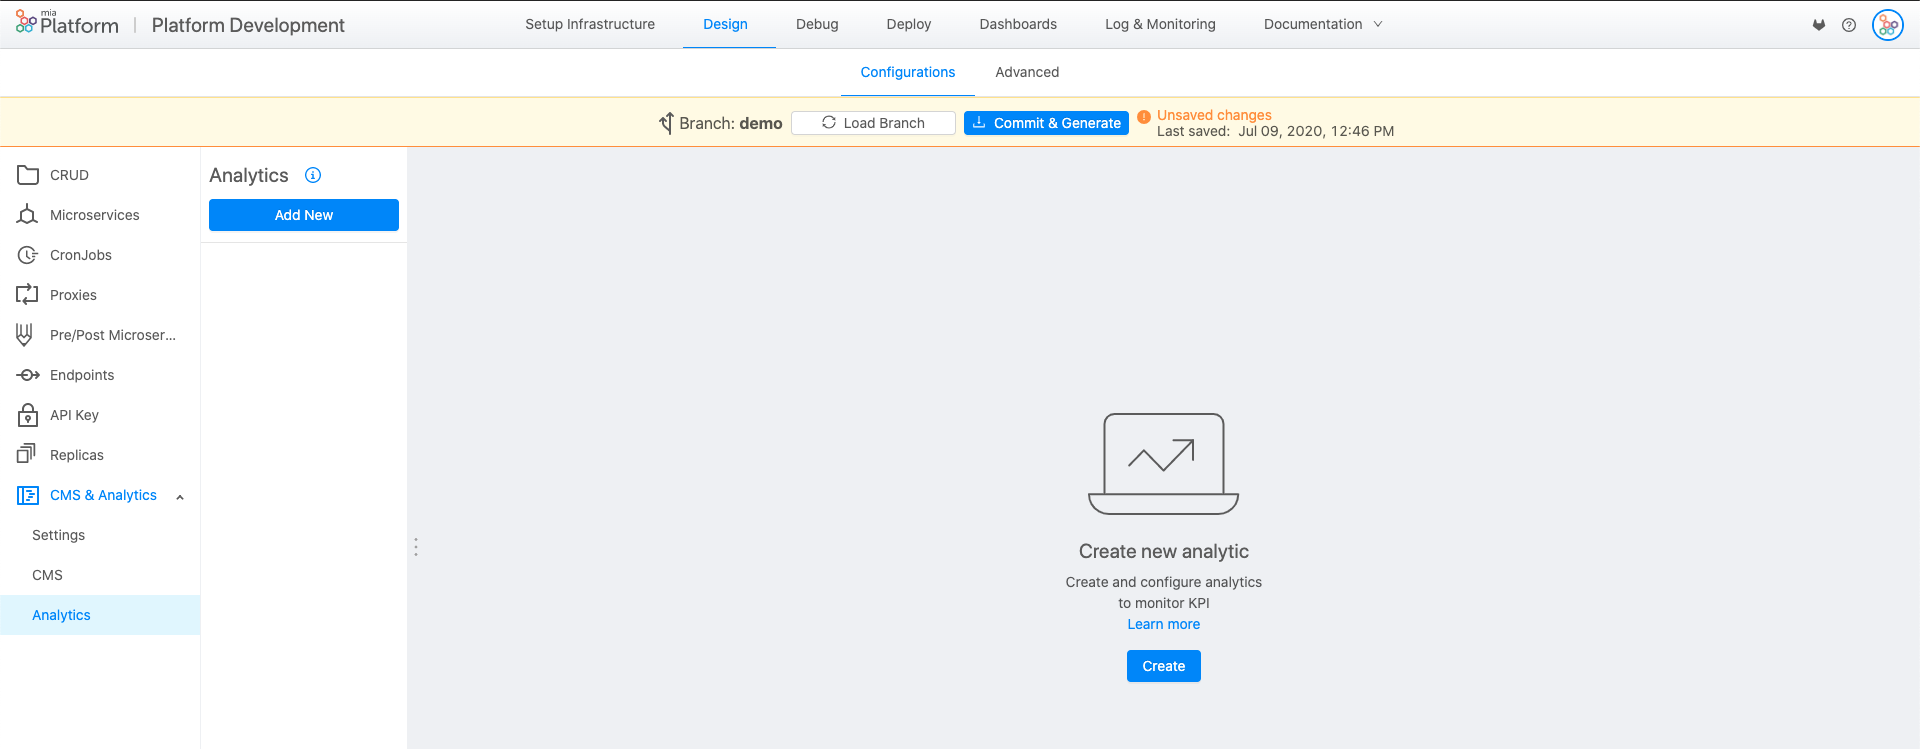Click the CronJobs clock icon
1920x749 pixels.
point(28,255)
